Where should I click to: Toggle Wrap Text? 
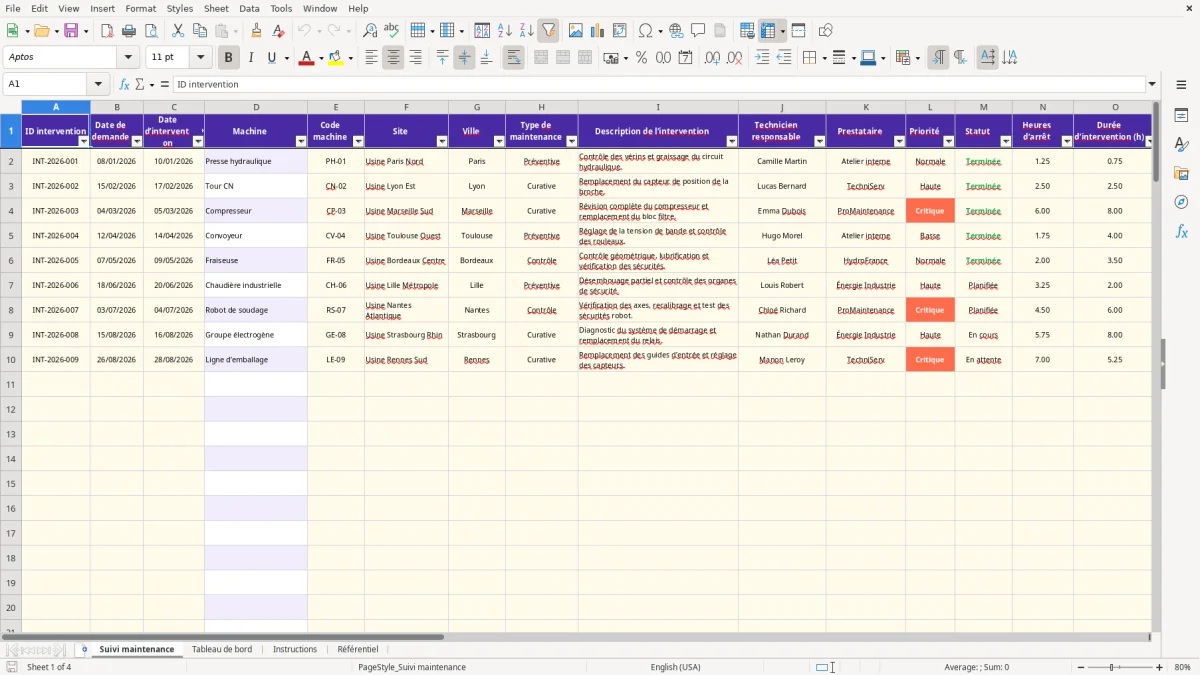513,58
